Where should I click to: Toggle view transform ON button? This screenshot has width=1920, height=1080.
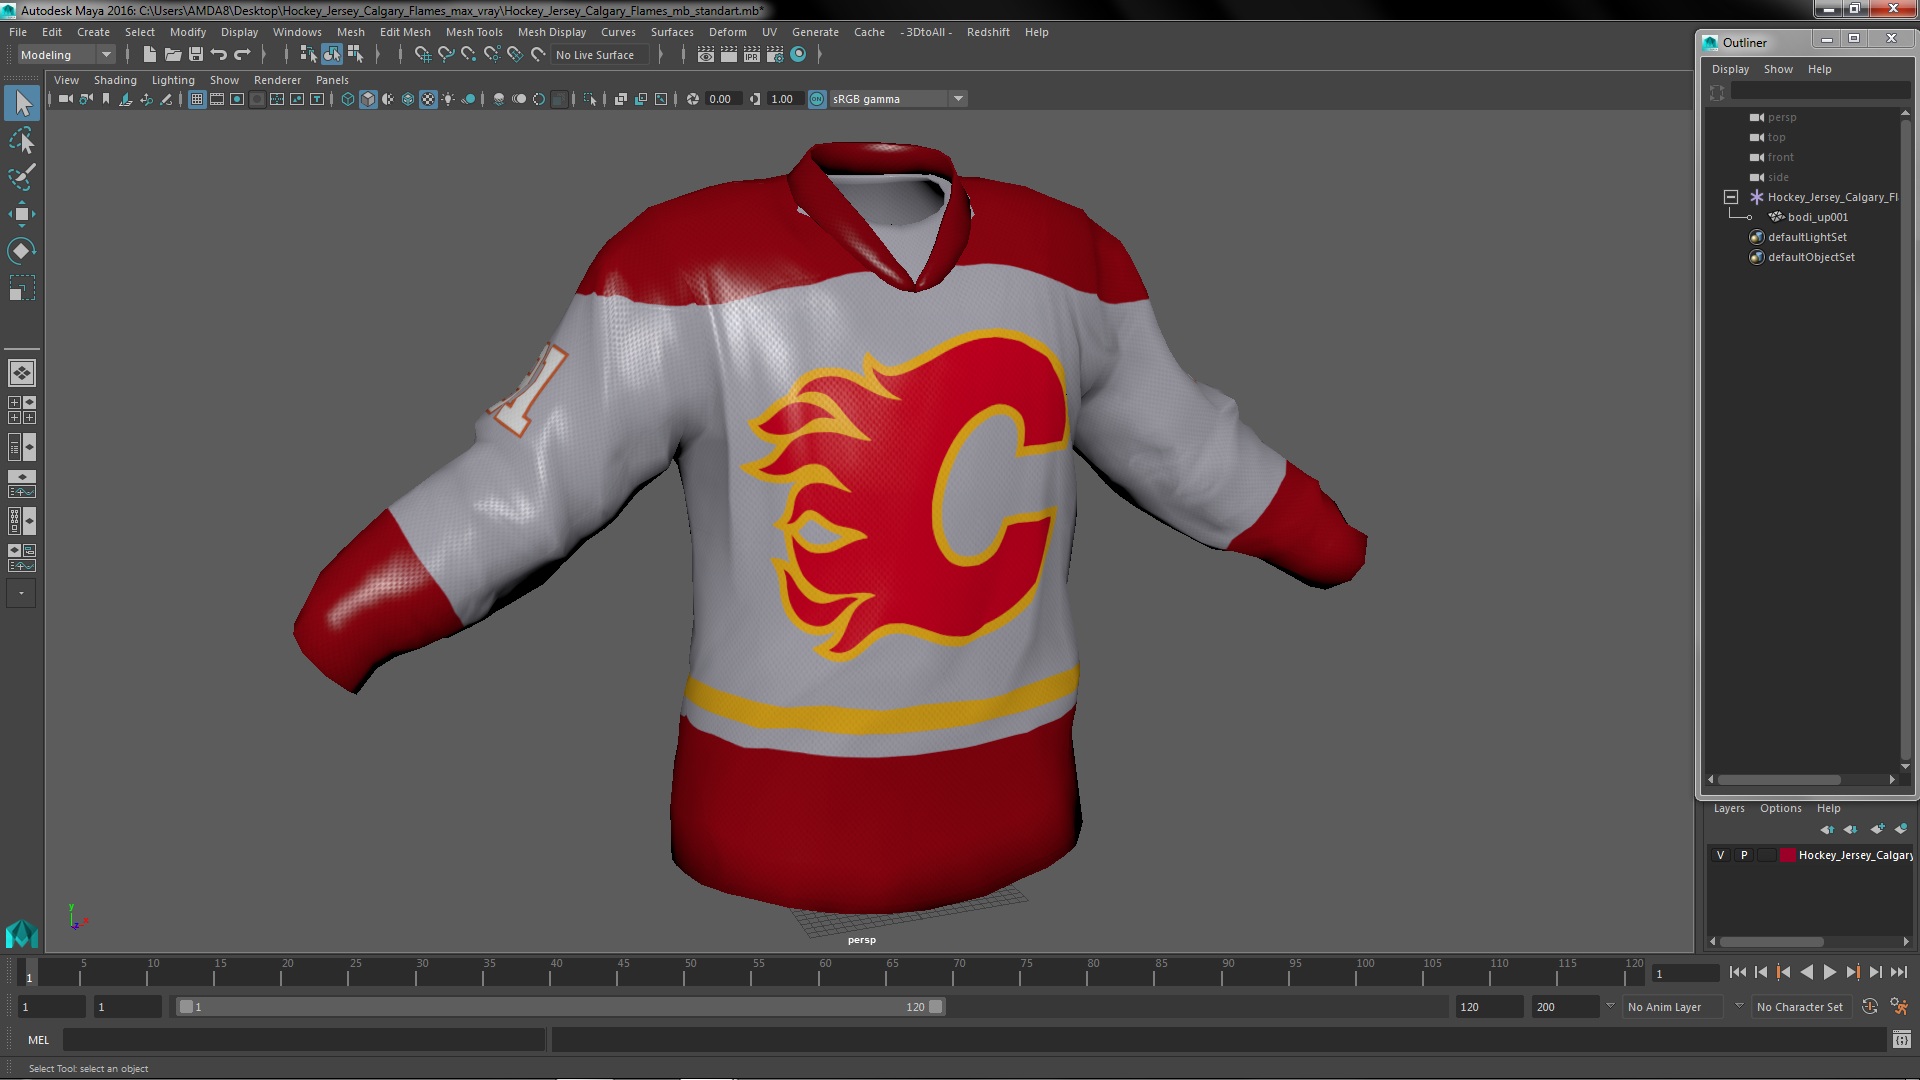[x=817, y=99]
